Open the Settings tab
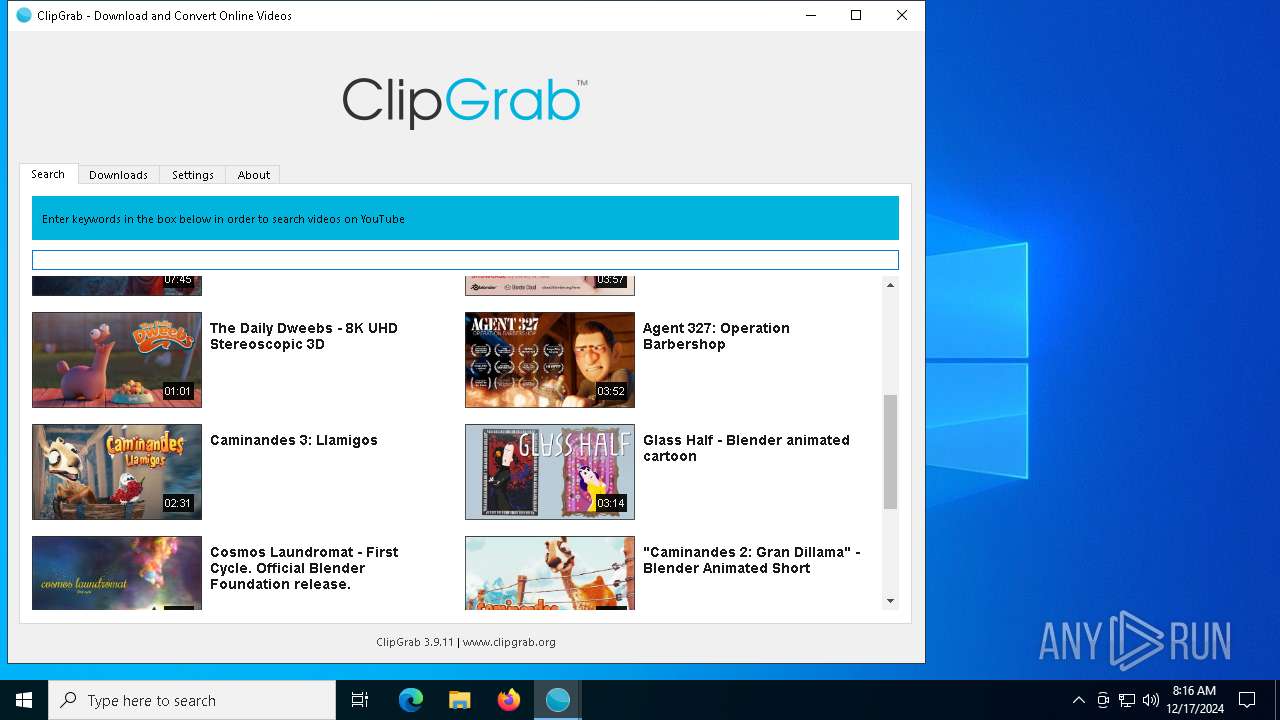Viewport: 1280px width, 720px height. (x=193, y=175)
